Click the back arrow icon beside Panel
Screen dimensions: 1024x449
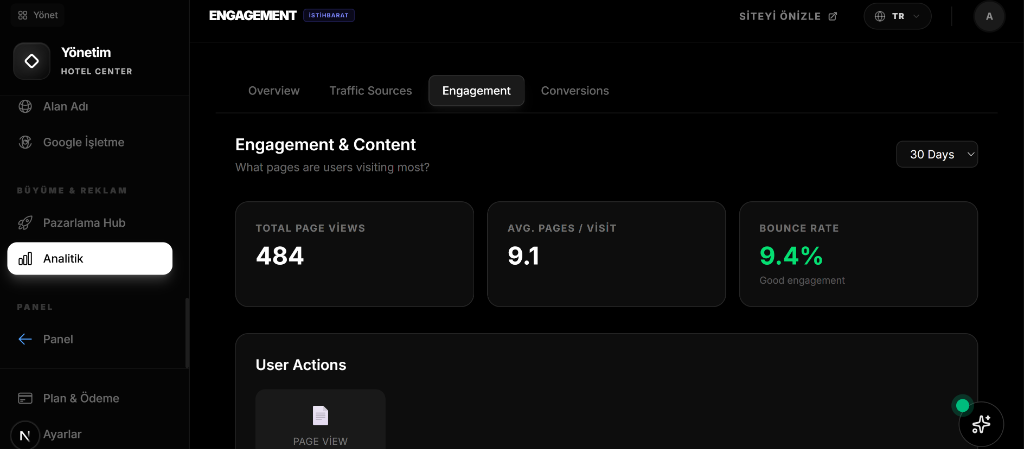tap(26, 339)
